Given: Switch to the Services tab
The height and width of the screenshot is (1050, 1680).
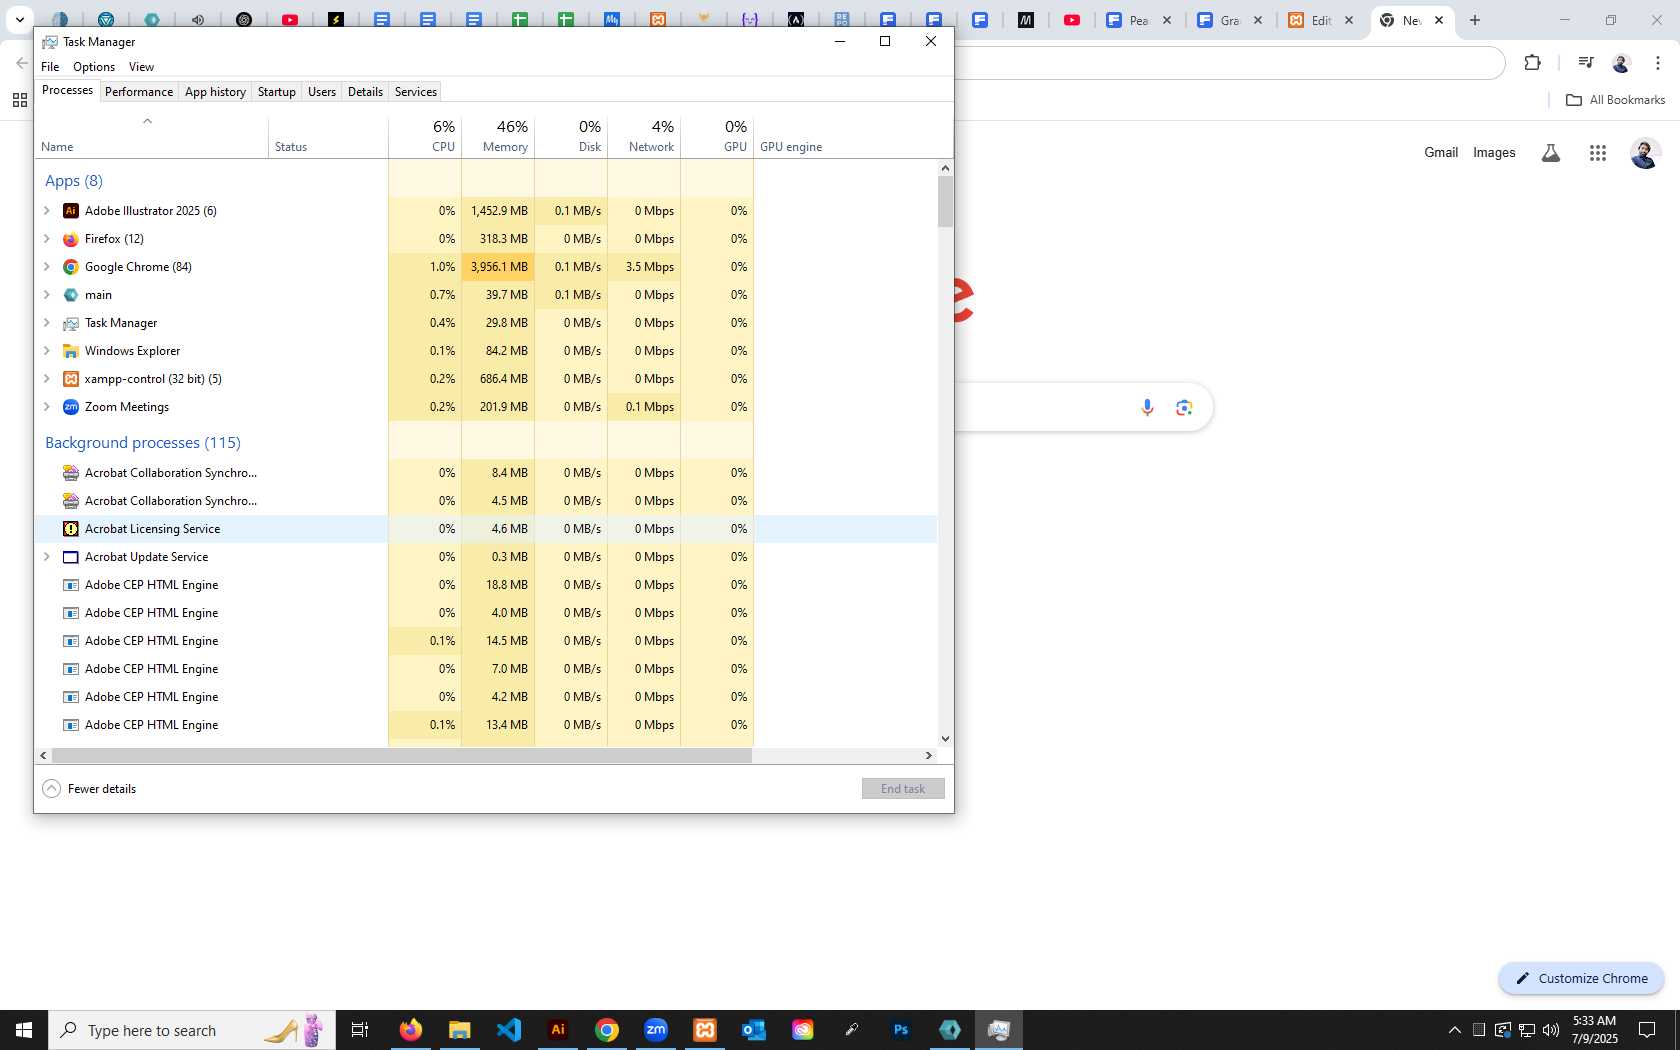Looking at the screenshot, I should [416, 92].
